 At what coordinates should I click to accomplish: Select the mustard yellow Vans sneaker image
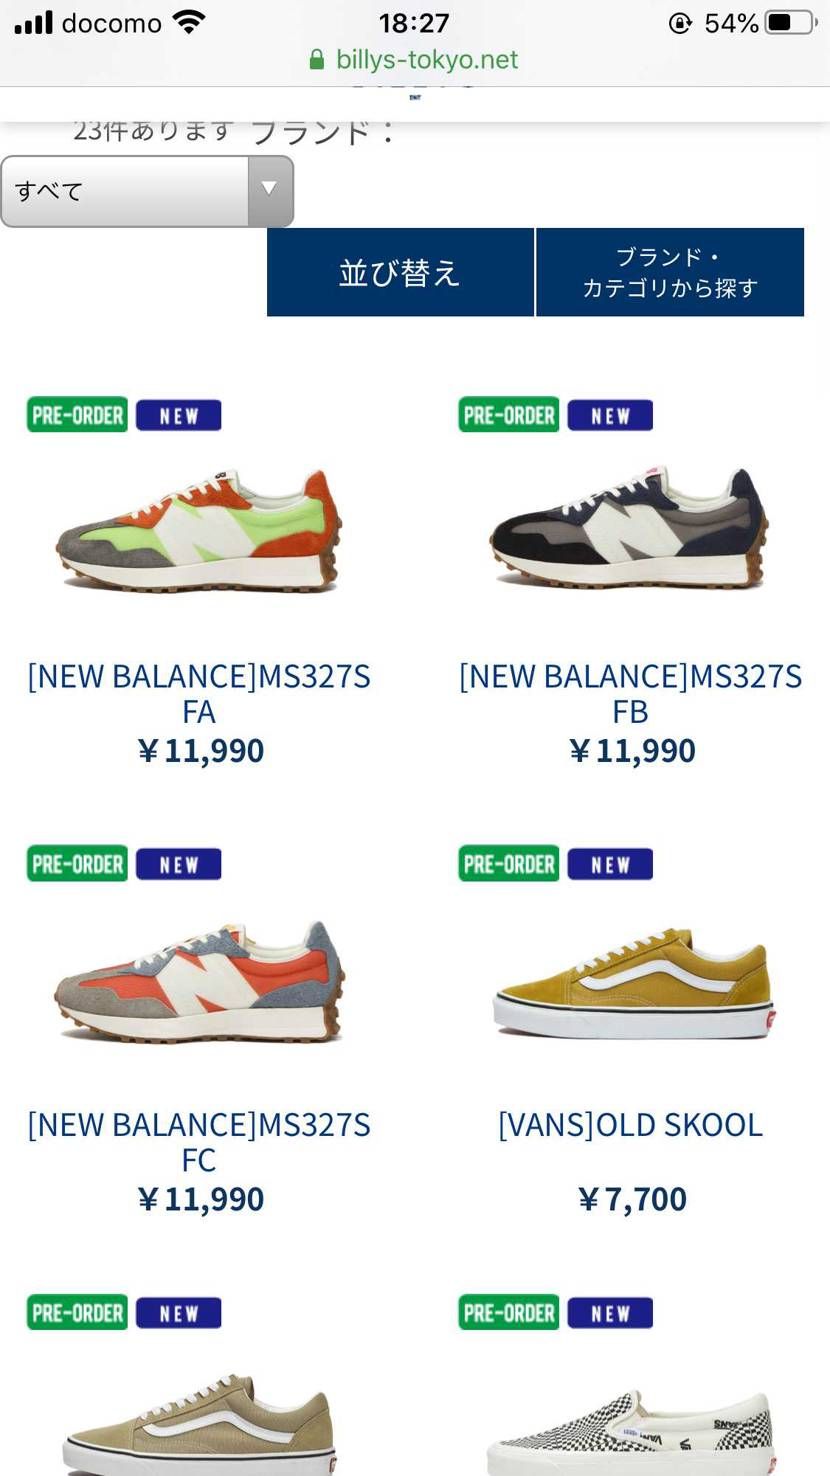(x=632, y=983)
